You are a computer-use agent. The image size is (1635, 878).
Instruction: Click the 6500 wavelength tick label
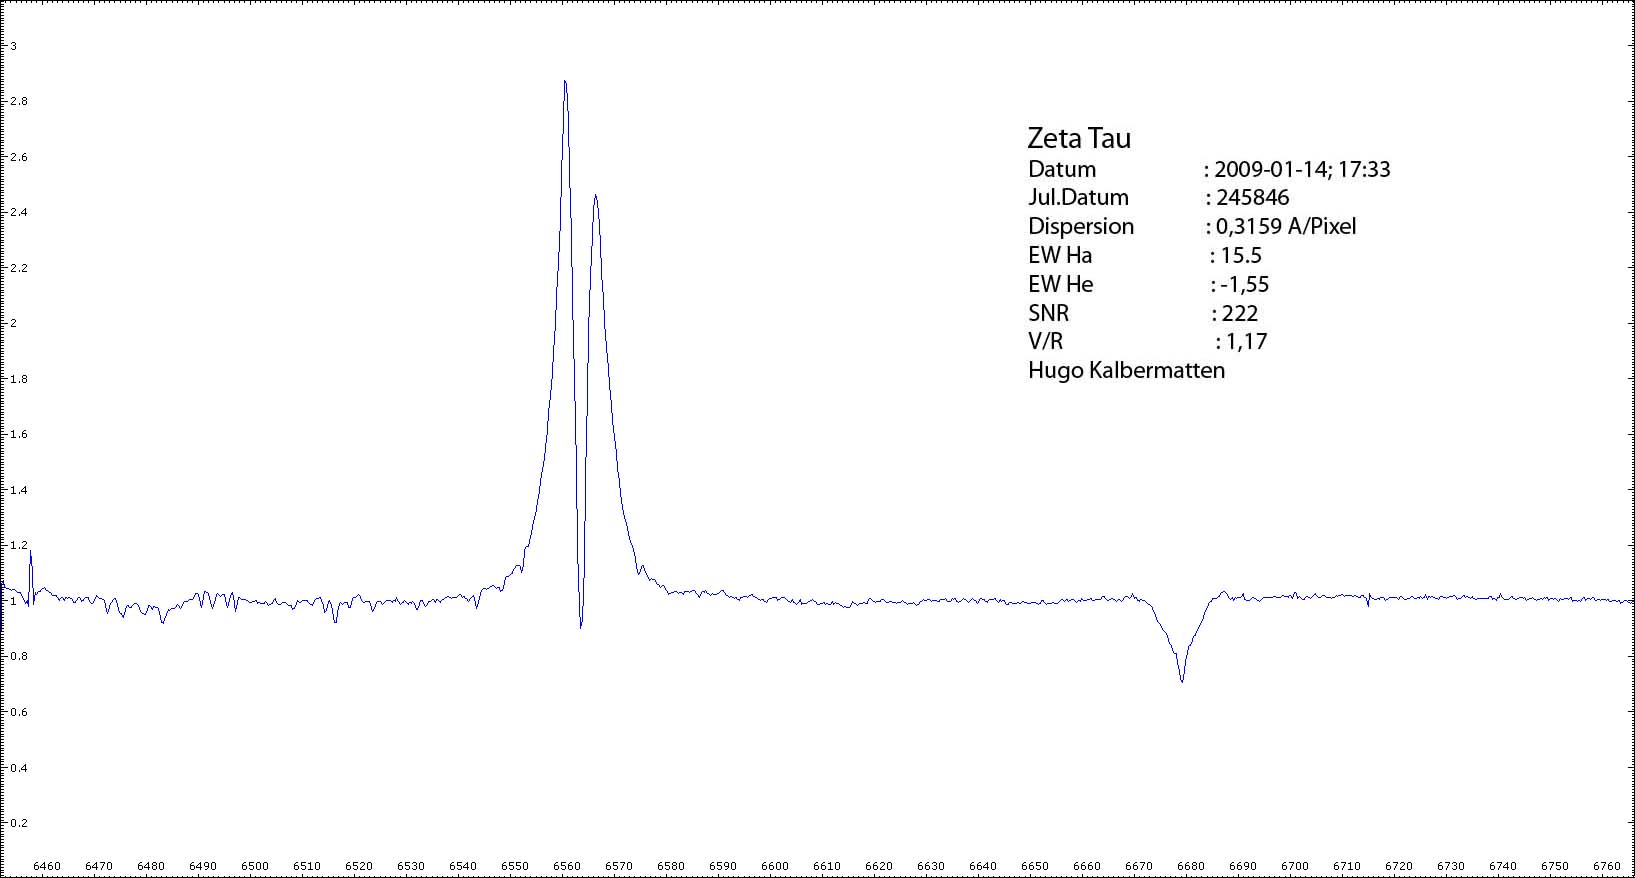[x=255, y=866]
